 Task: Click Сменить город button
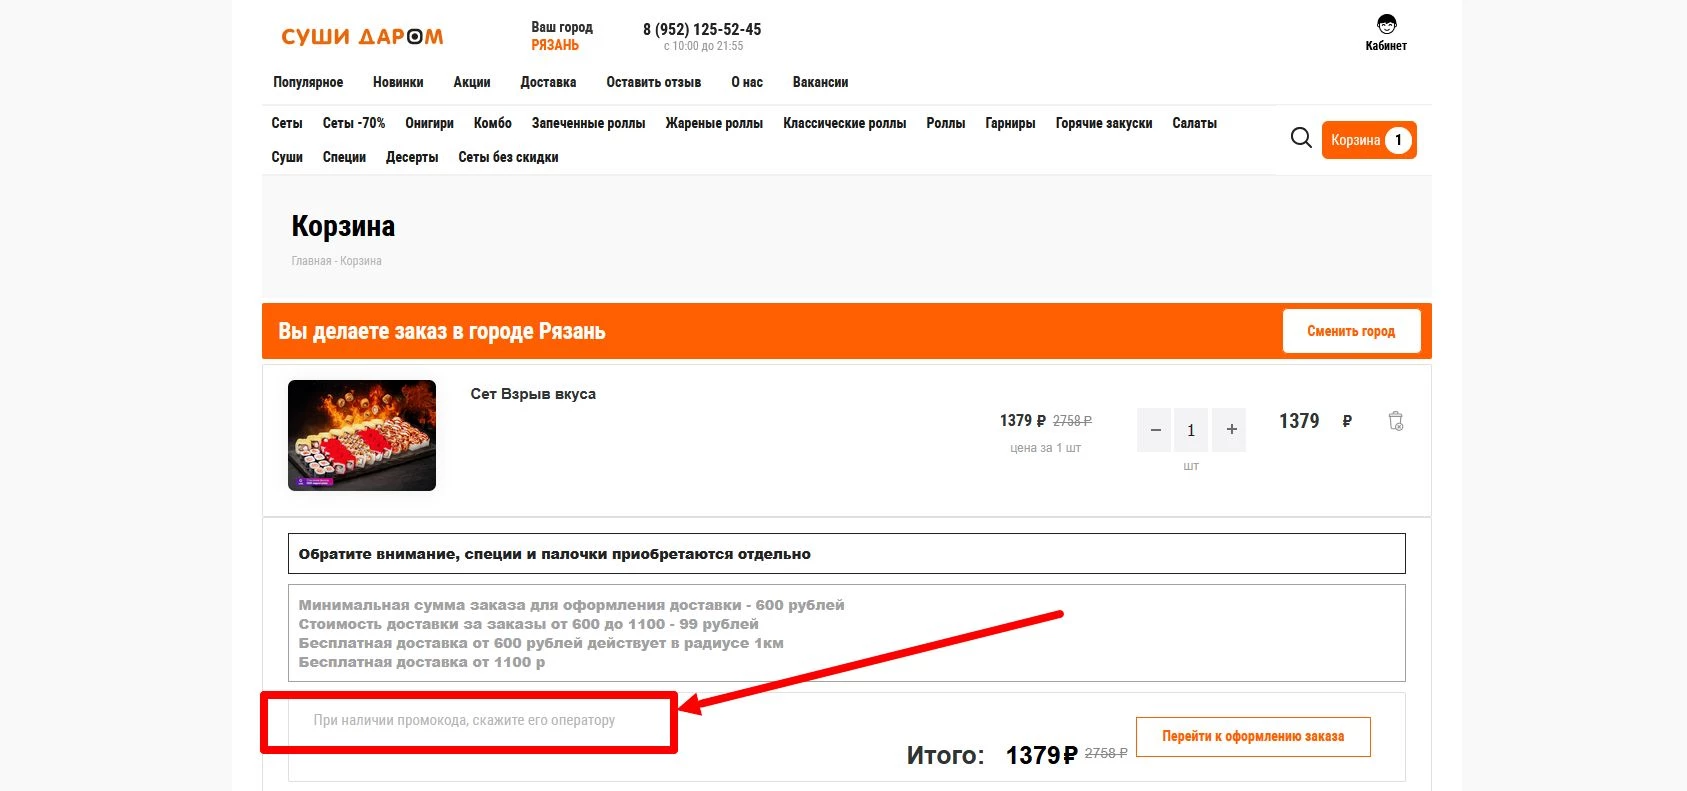click(x=1350, y=331)
